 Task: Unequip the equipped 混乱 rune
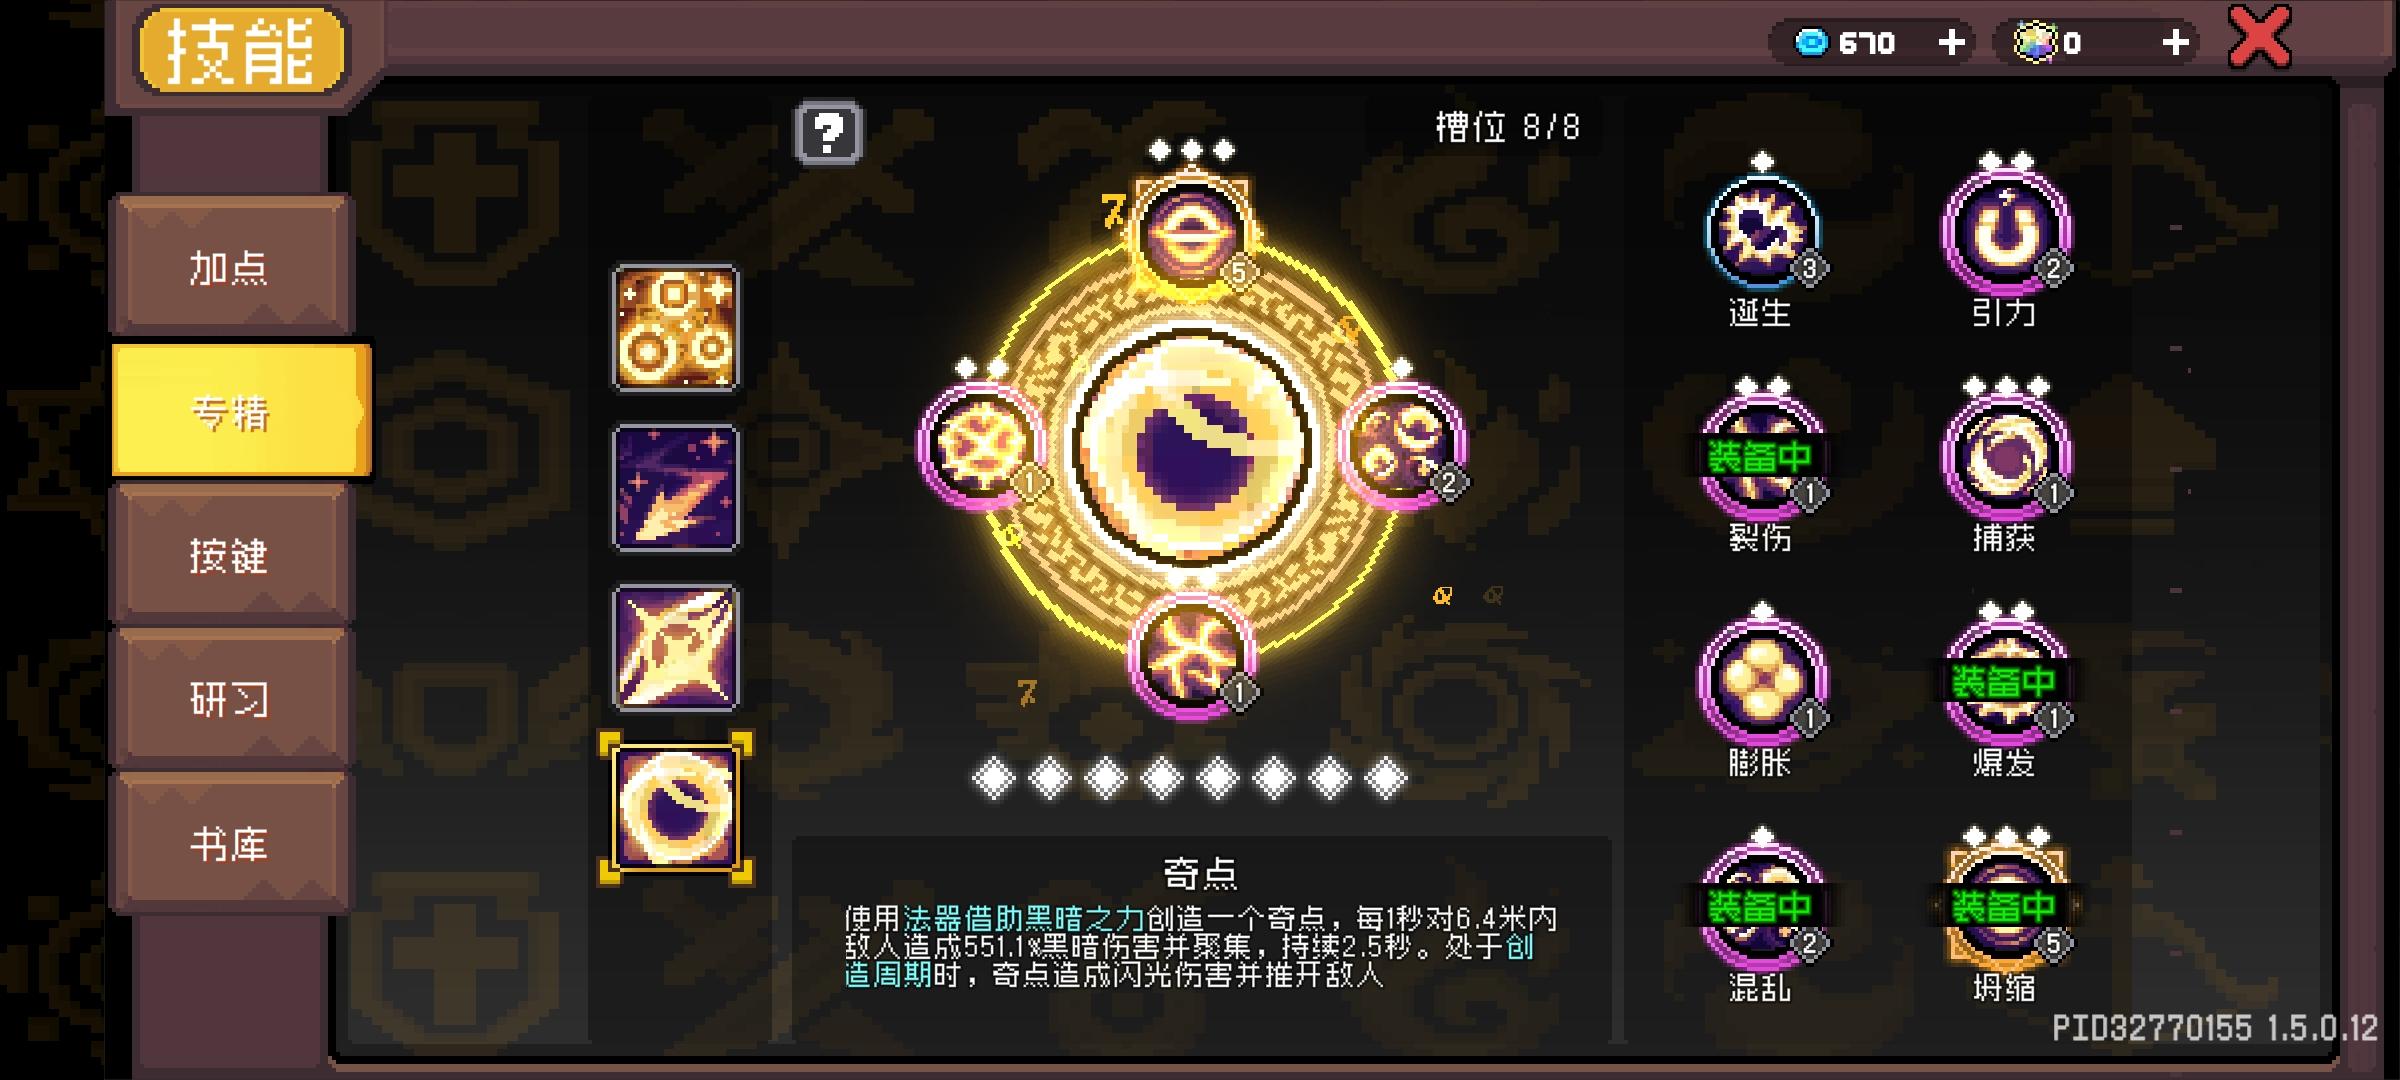pyautogui.click(x=1762, y=907)
